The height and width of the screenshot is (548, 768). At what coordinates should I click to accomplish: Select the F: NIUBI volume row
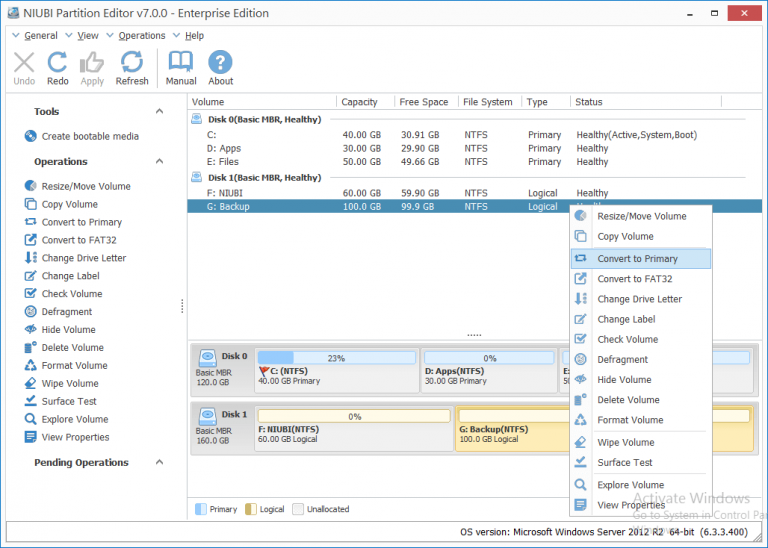point(474,193)
